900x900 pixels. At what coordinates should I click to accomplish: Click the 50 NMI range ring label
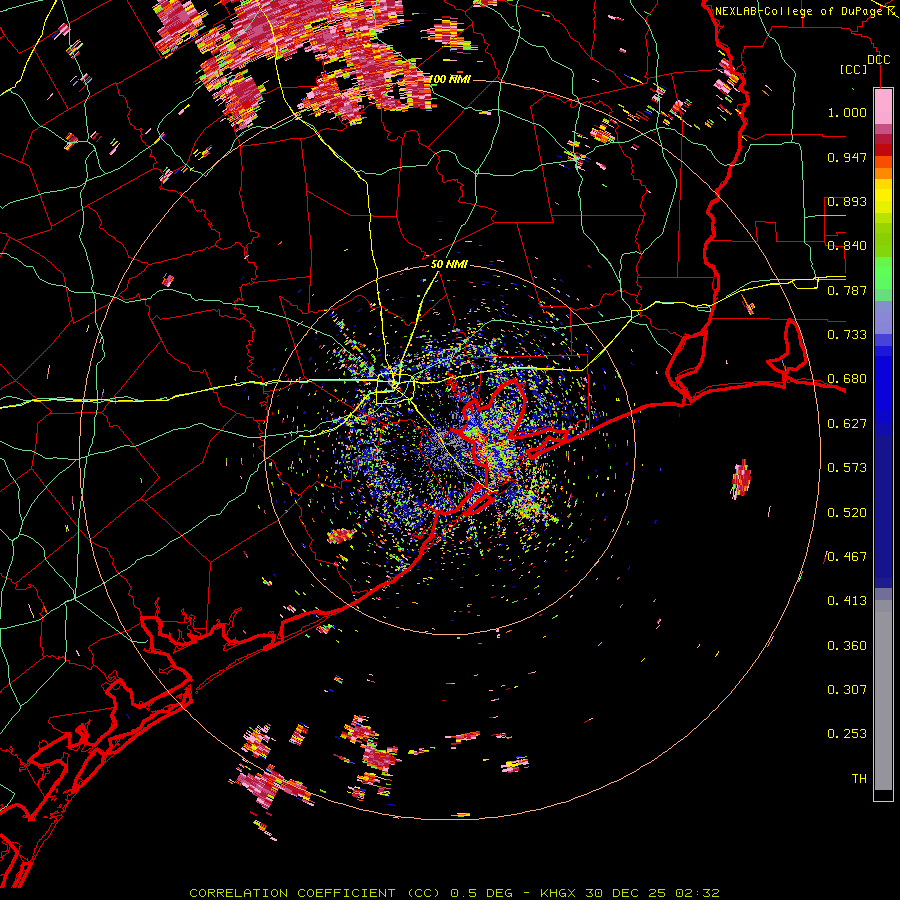tap(449, 265)
